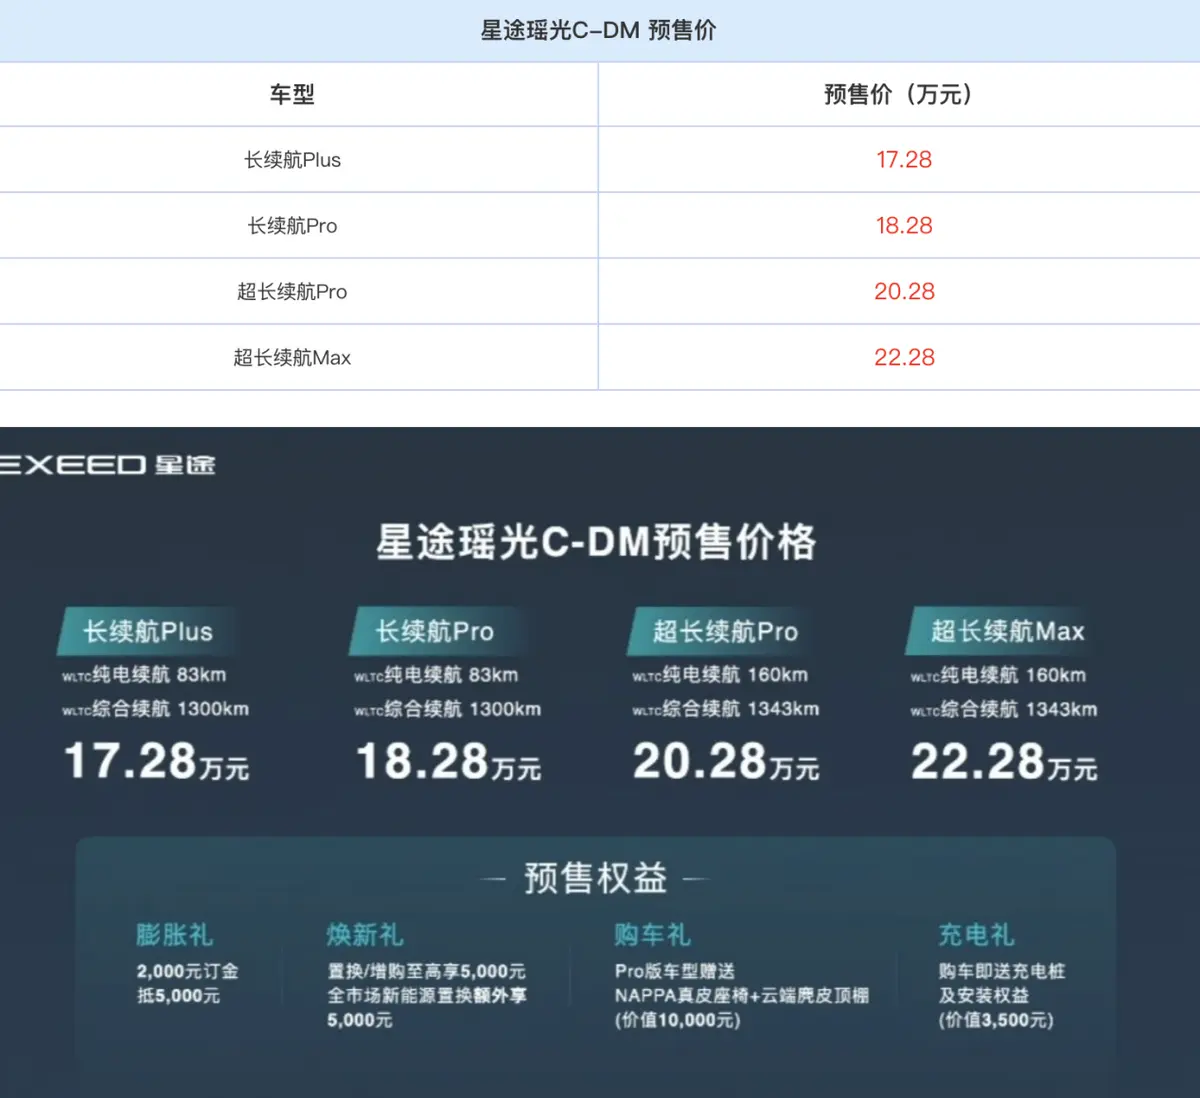Click the 长续航Plus label on the poster
1200x1098 pixels.
click(x=148, y=631)
